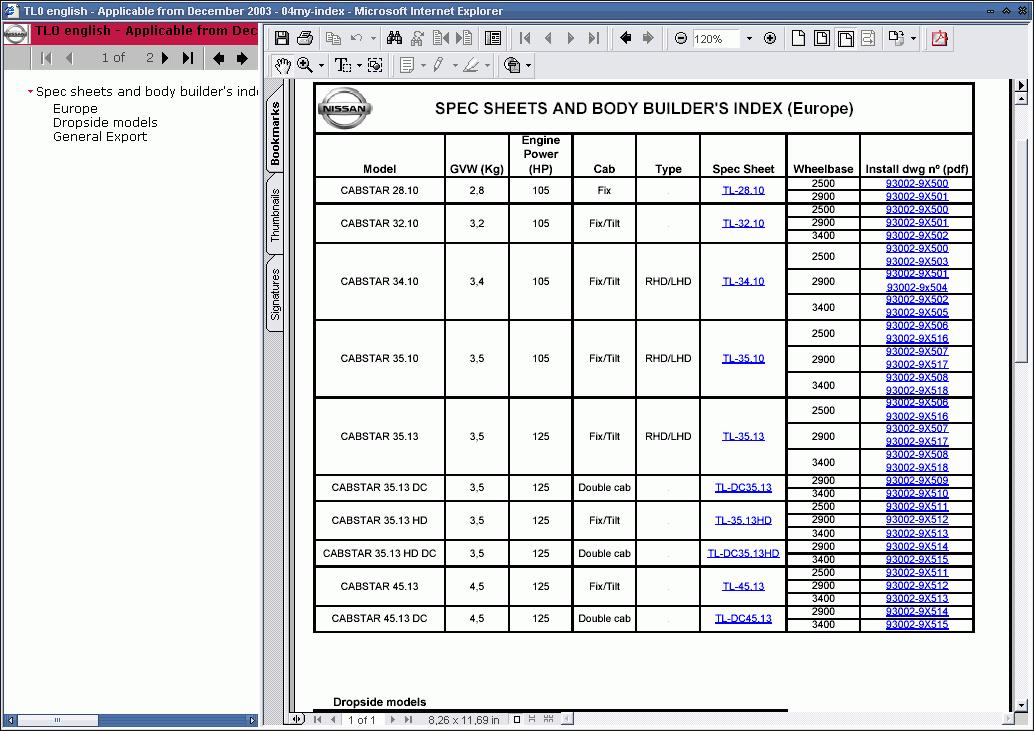This screenshot has width=1034, height=731.
Task: Zoom out with the minus button
Action: tap(681, 38)
